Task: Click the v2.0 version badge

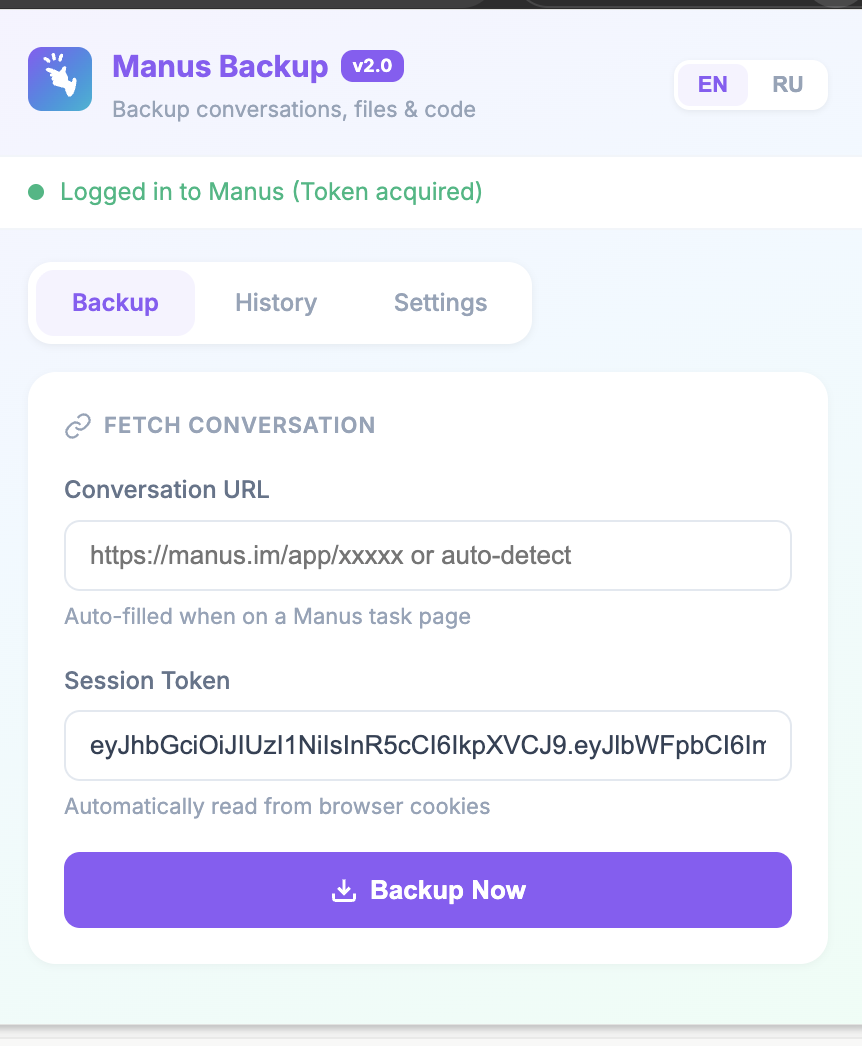Action: click(372, 67)
